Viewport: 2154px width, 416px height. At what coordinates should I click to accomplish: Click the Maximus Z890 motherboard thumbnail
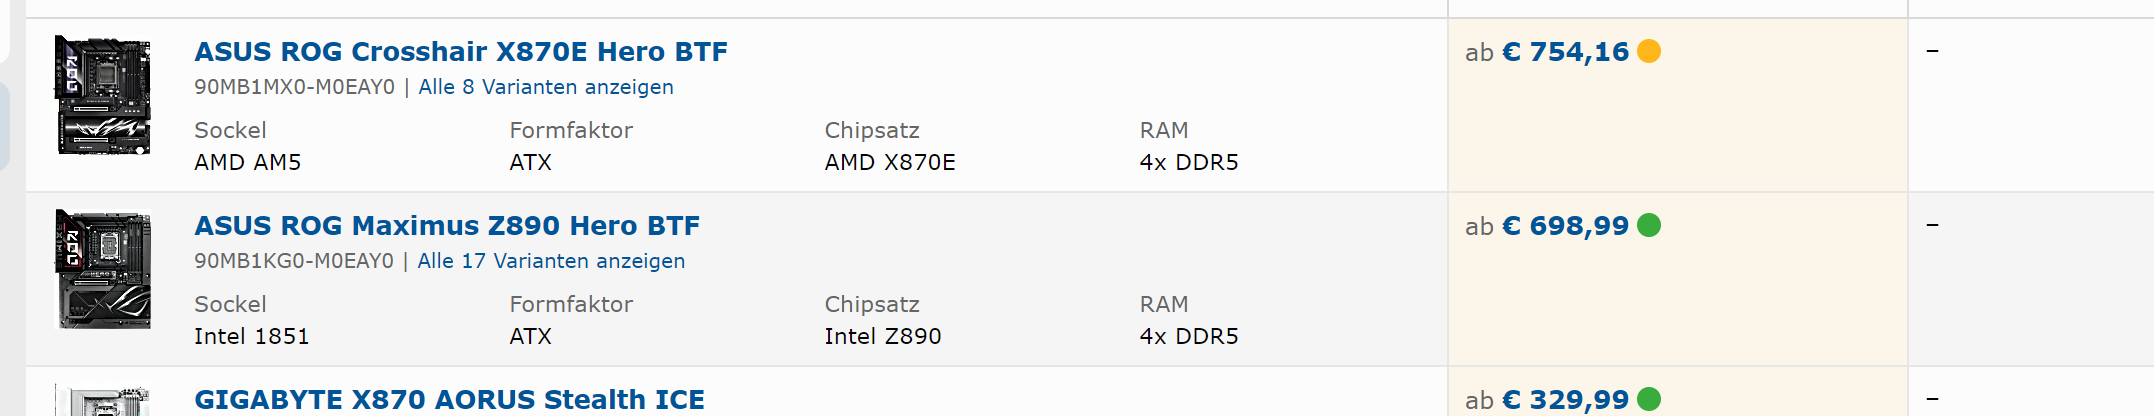point(103,269)
